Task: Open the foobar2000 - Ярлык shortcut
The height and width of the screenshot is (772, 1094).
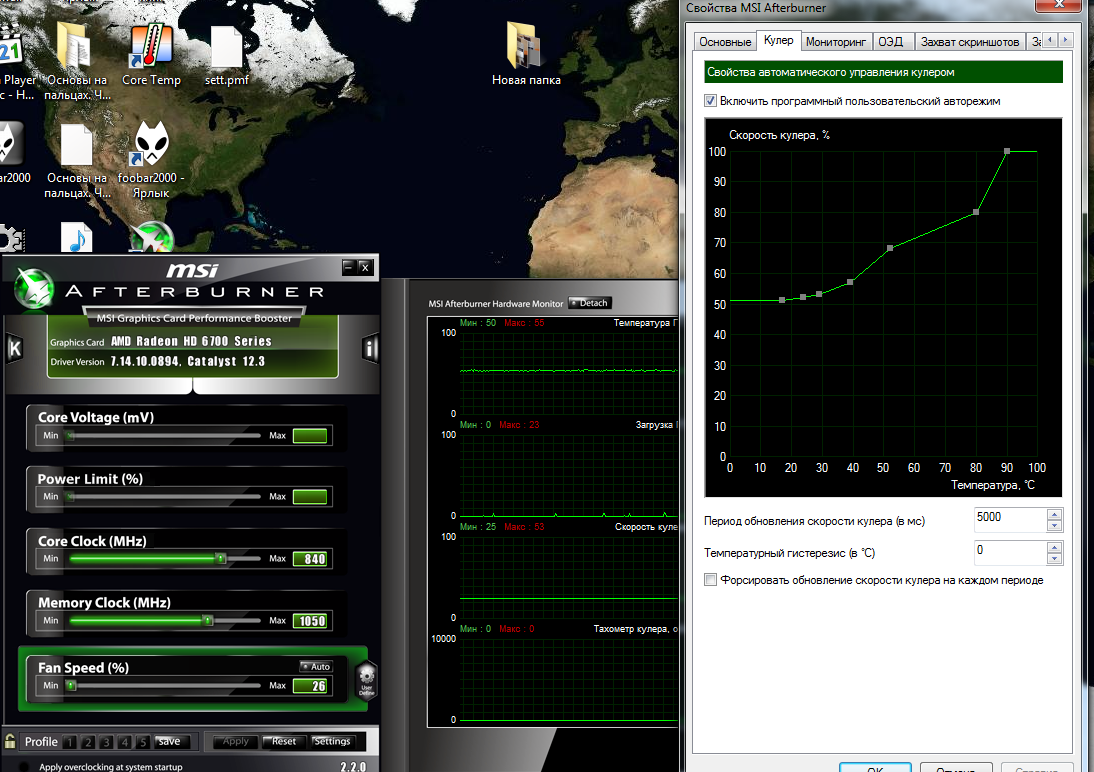Action: click(x=151, y=160)
